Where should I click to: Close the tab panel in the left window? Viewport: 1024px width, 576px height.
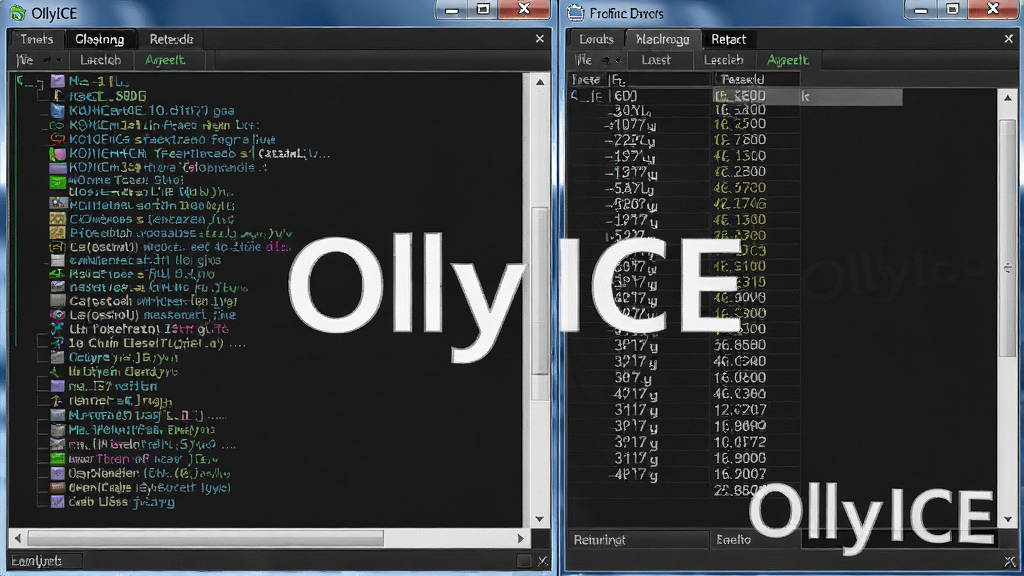pos(539,39)
